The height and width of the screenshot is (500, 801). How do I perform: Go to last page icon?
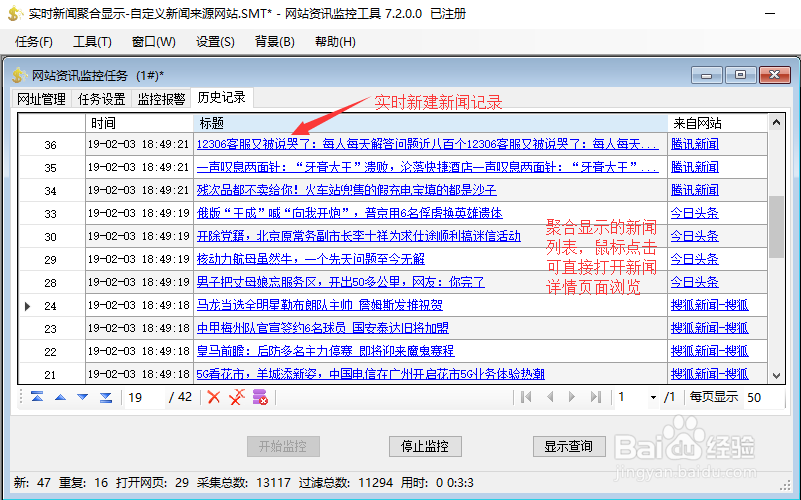point(596,397)
